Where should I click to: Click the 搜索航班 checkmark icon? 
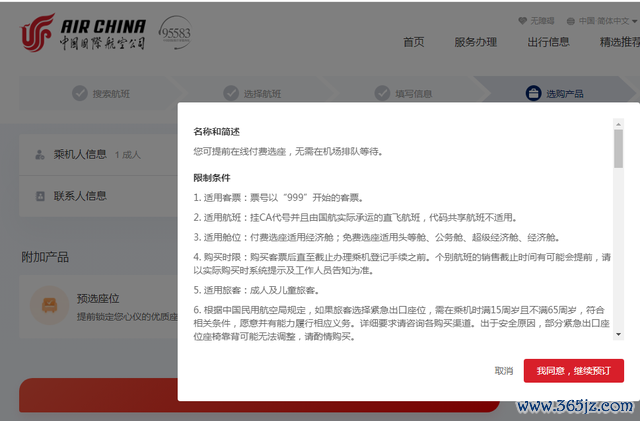coord(80,93)
